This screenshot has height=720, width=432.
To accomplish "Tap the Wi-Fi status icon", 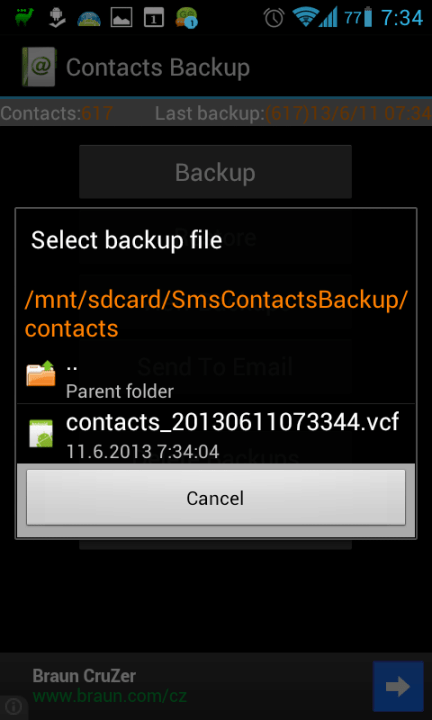I will pos(304,17).
